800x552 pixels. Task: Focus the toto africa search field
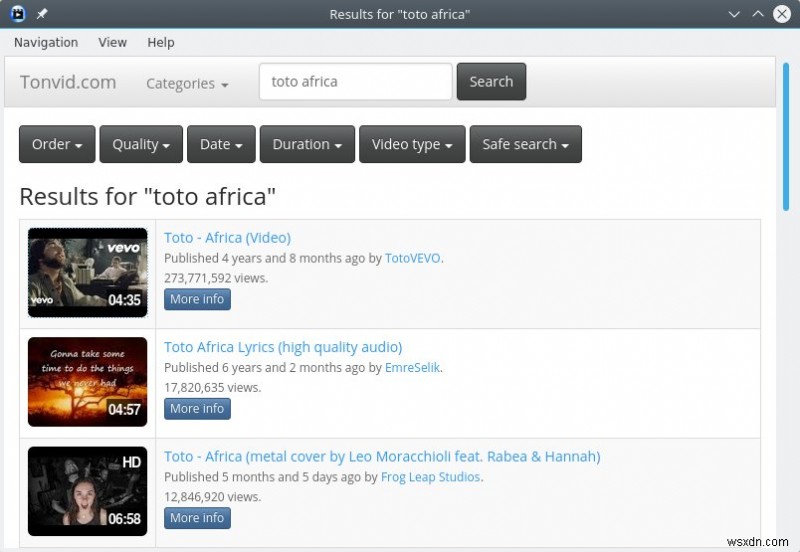(356, 82)
